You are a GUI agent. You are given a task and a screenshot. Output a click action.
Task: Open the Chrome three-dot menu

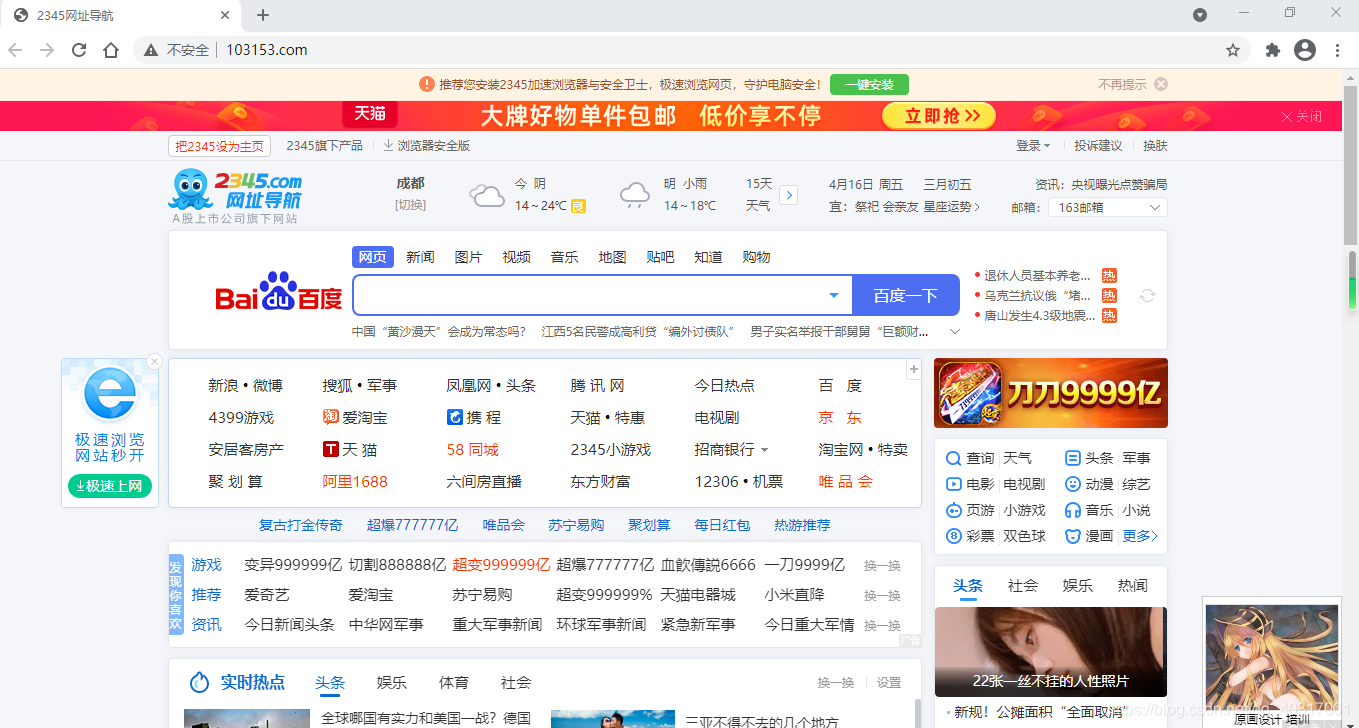[1337, 50]
